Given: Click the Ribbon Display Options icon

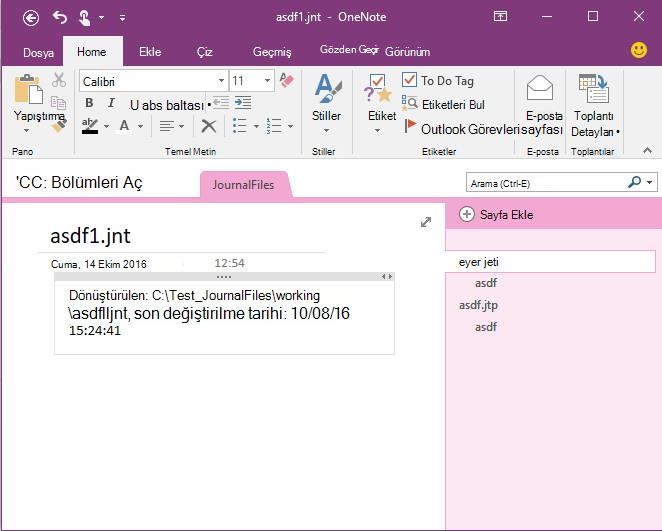Looking at the screenshot, I should pyautogui.click(x=500, y=16).
